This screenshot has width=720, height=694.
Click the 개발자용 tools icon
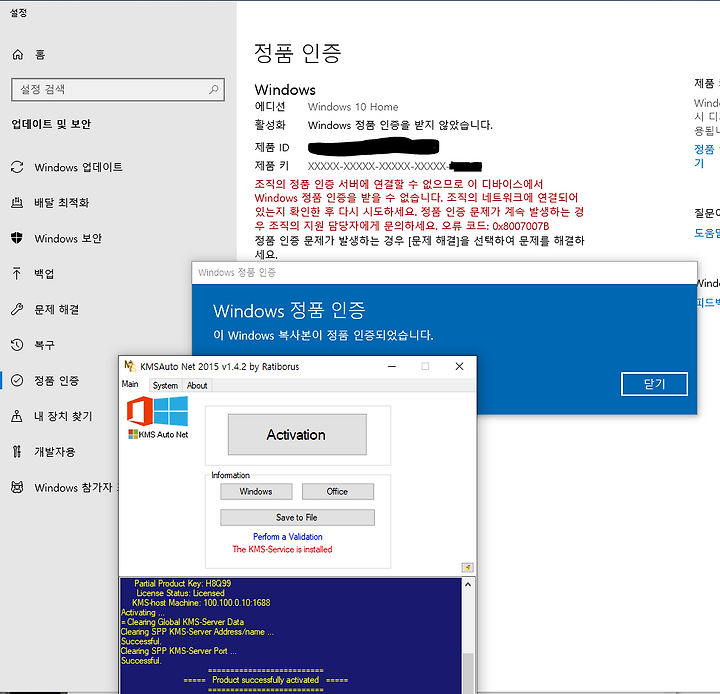click(17, 451)
